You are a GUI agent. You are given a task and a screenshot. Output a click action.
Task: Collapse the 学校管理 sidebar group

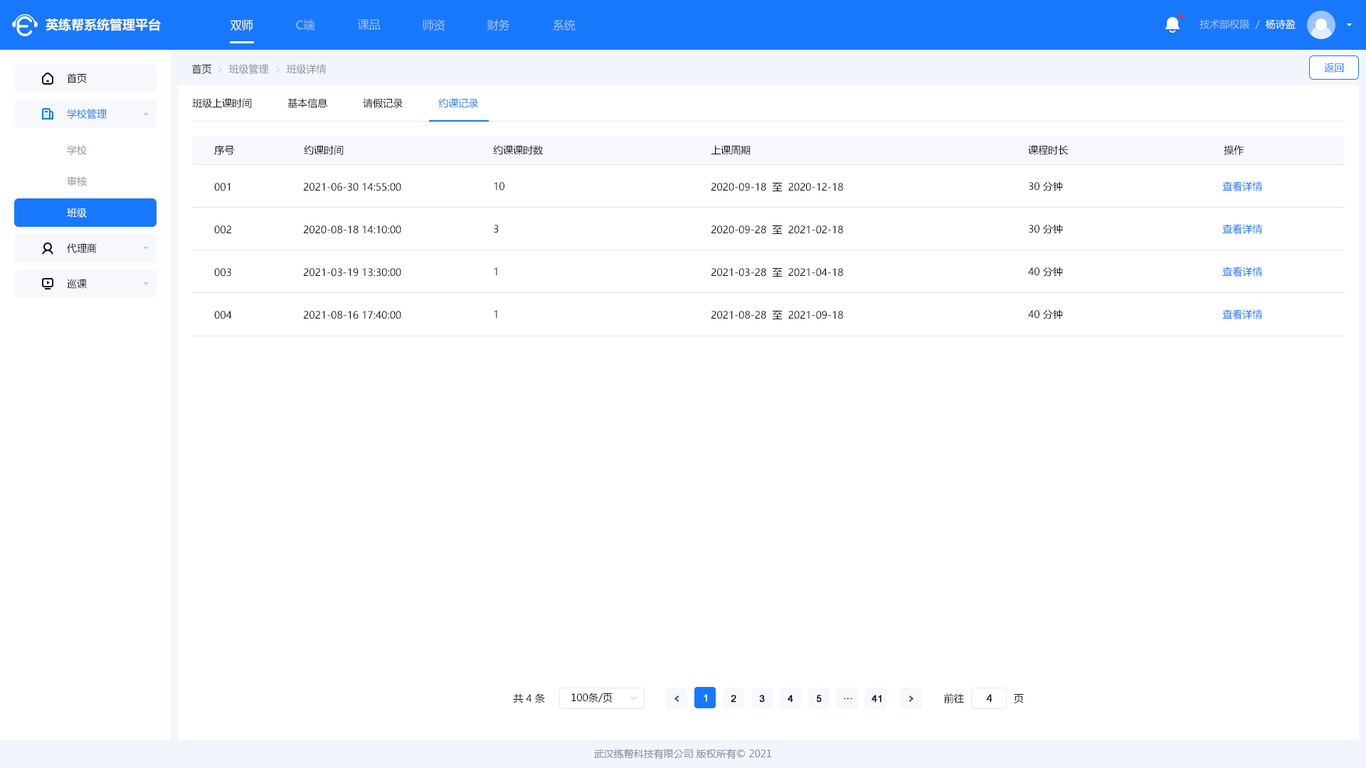pos(146,114)
